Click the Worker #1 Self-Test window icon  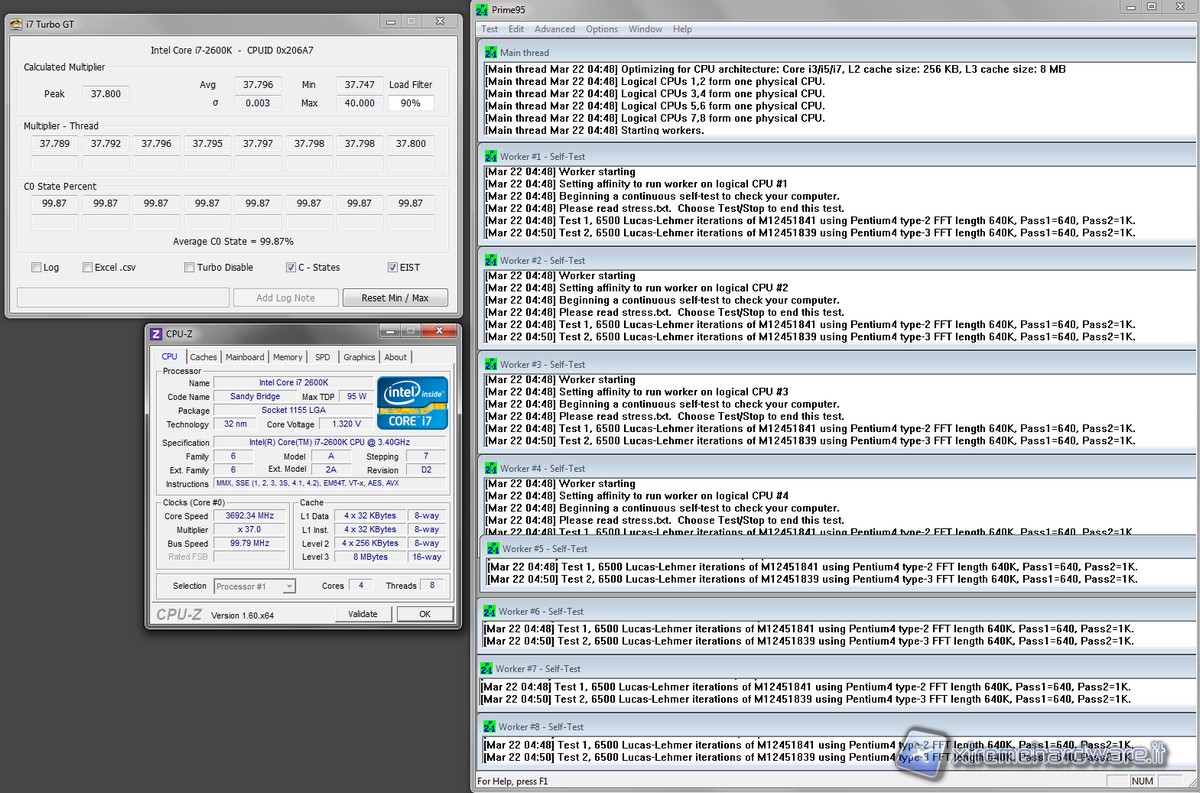coord(490,156)
